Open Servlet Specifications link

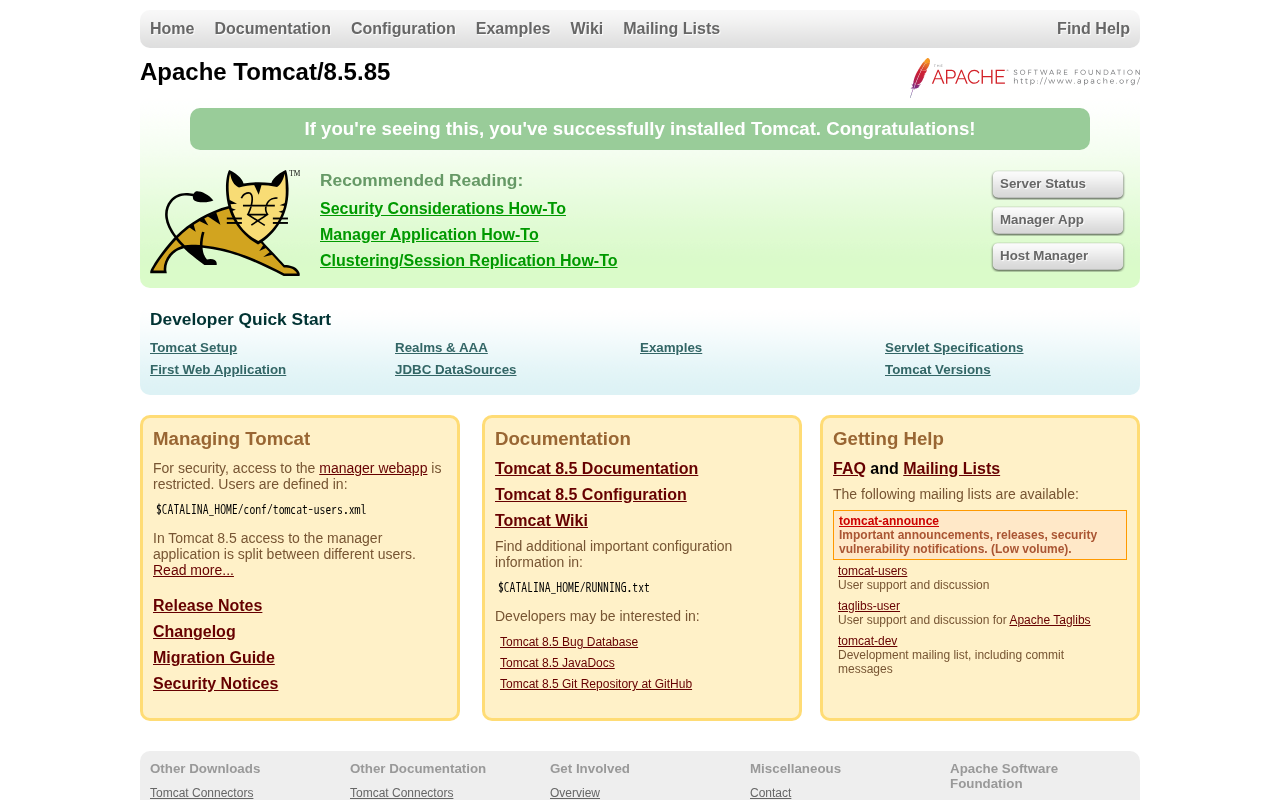954,348
